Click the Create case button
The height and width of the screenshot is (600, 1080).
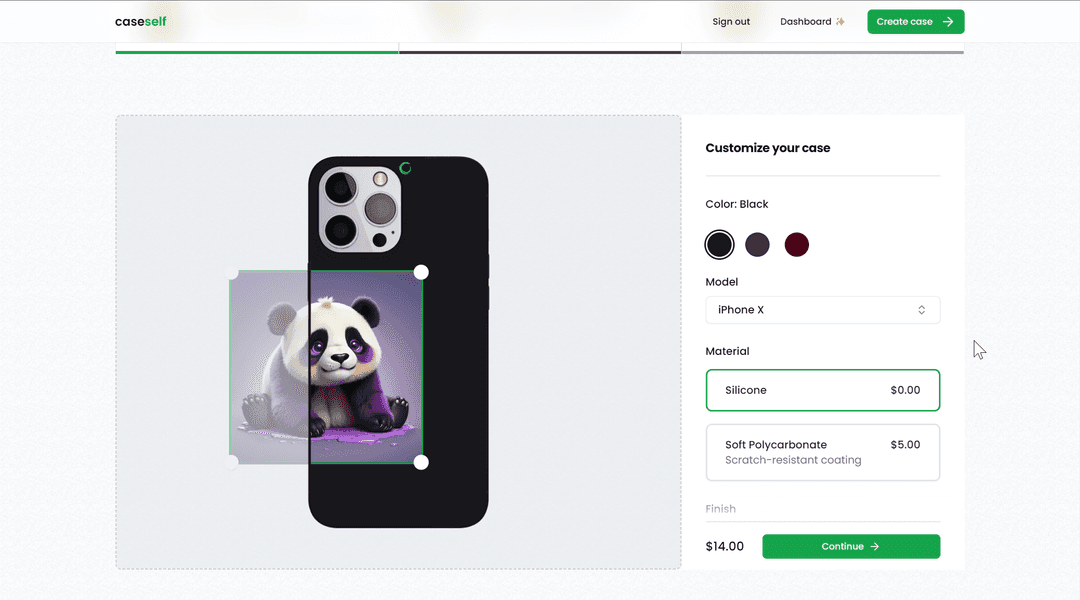915,22
